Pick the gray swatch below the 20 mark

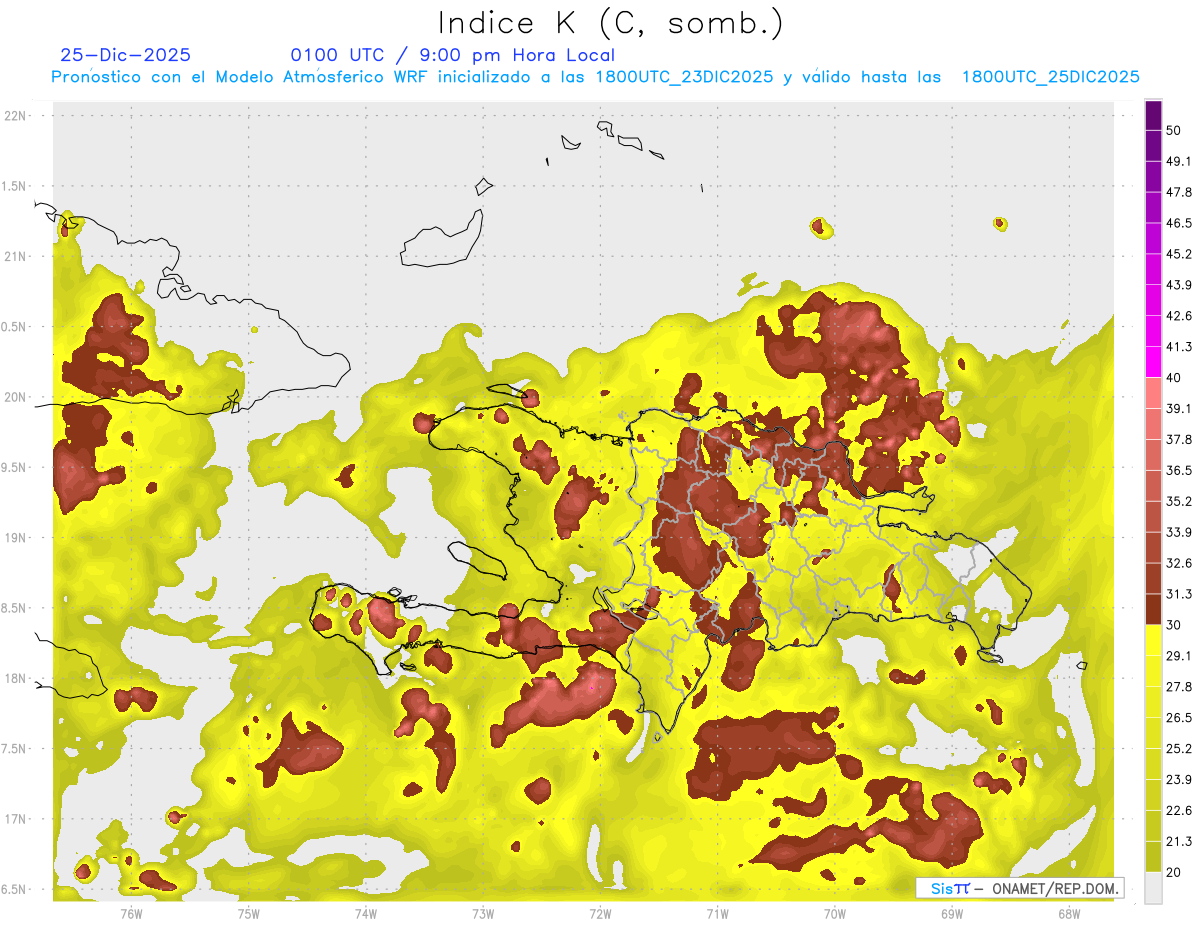(1153, 888)
